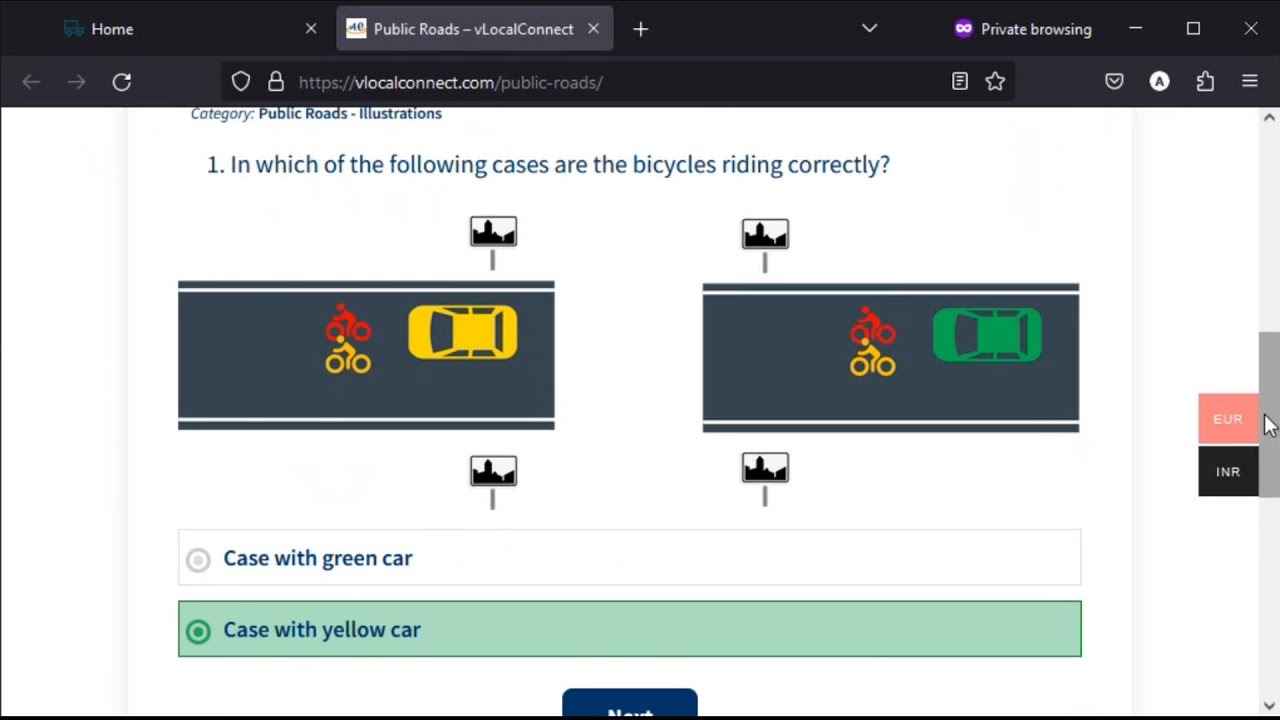
Task: Open the Firefox hamburger menu
Action: (1250, 82)
